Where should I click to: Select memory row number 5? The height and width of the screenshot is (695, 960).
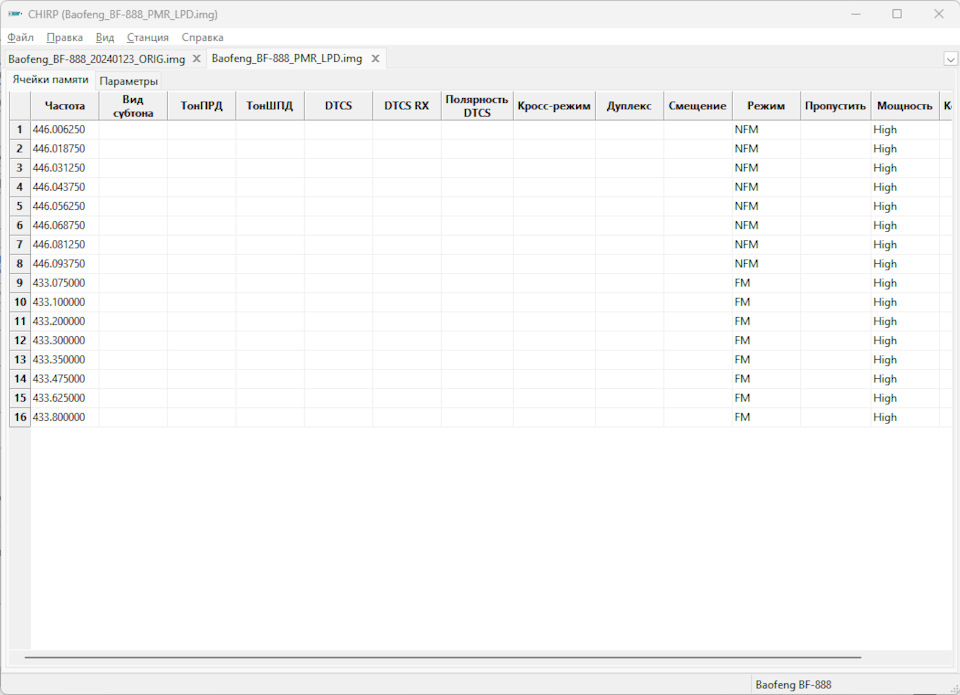pyautogui.click(x=20, y=206)
